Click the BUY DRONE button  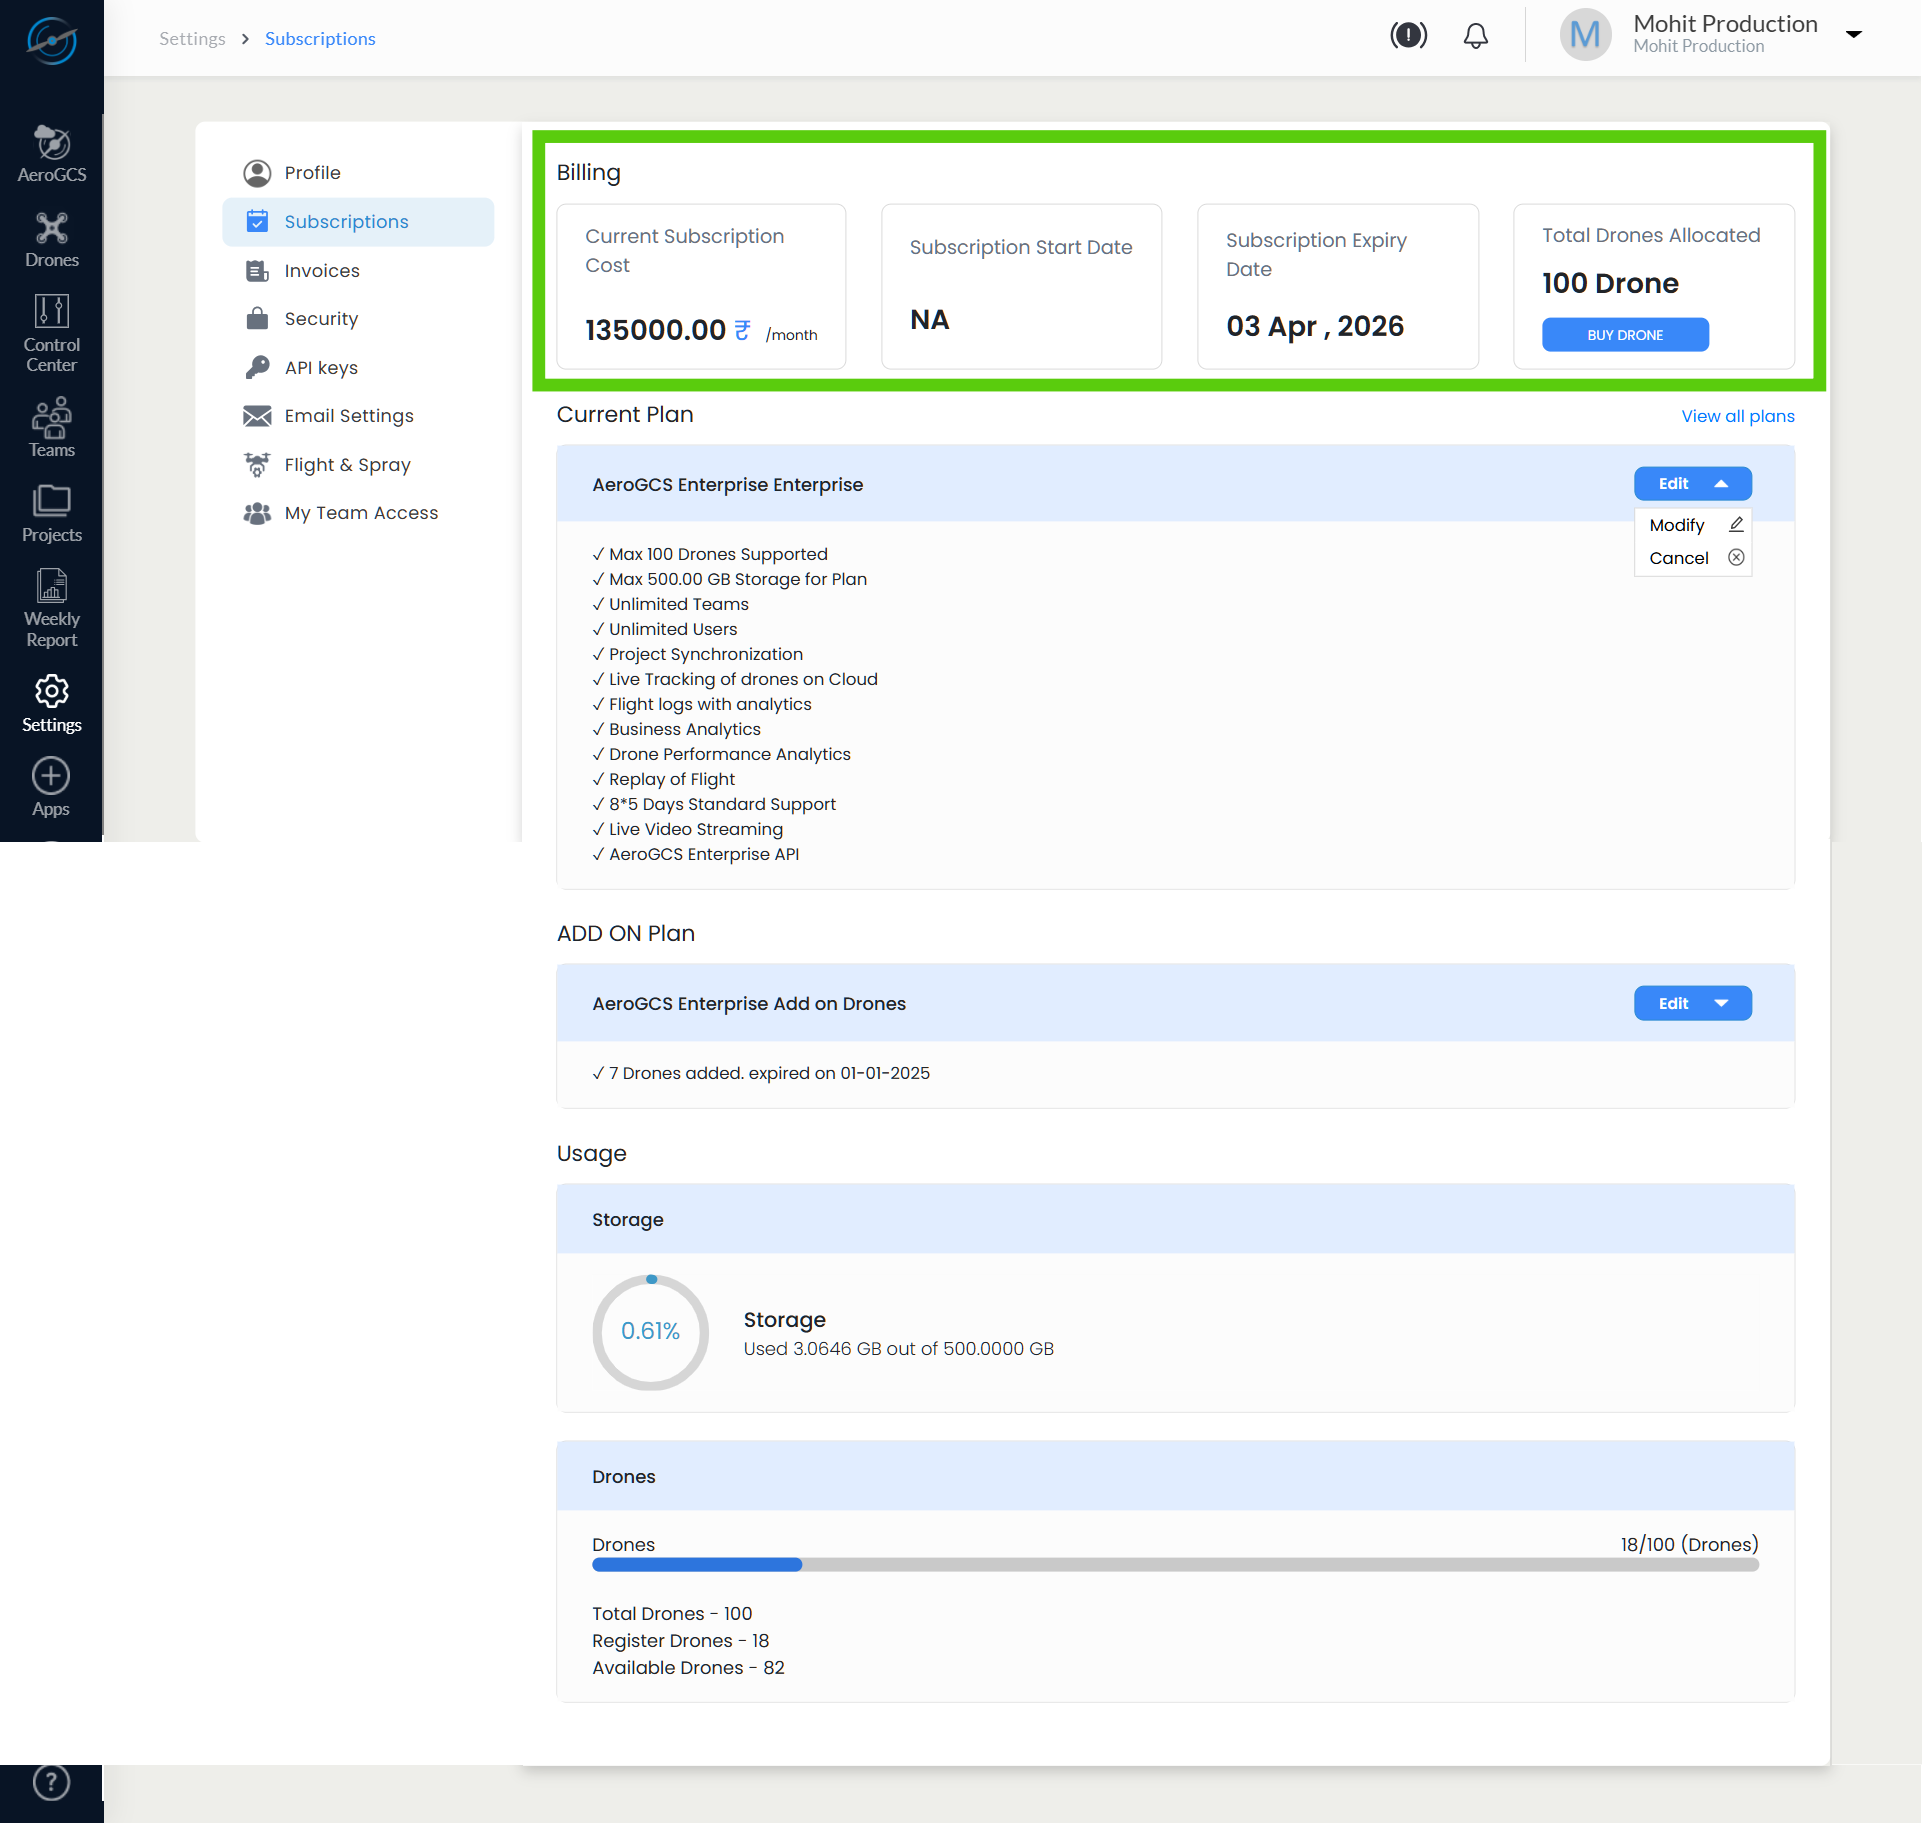click(1625, 335)
